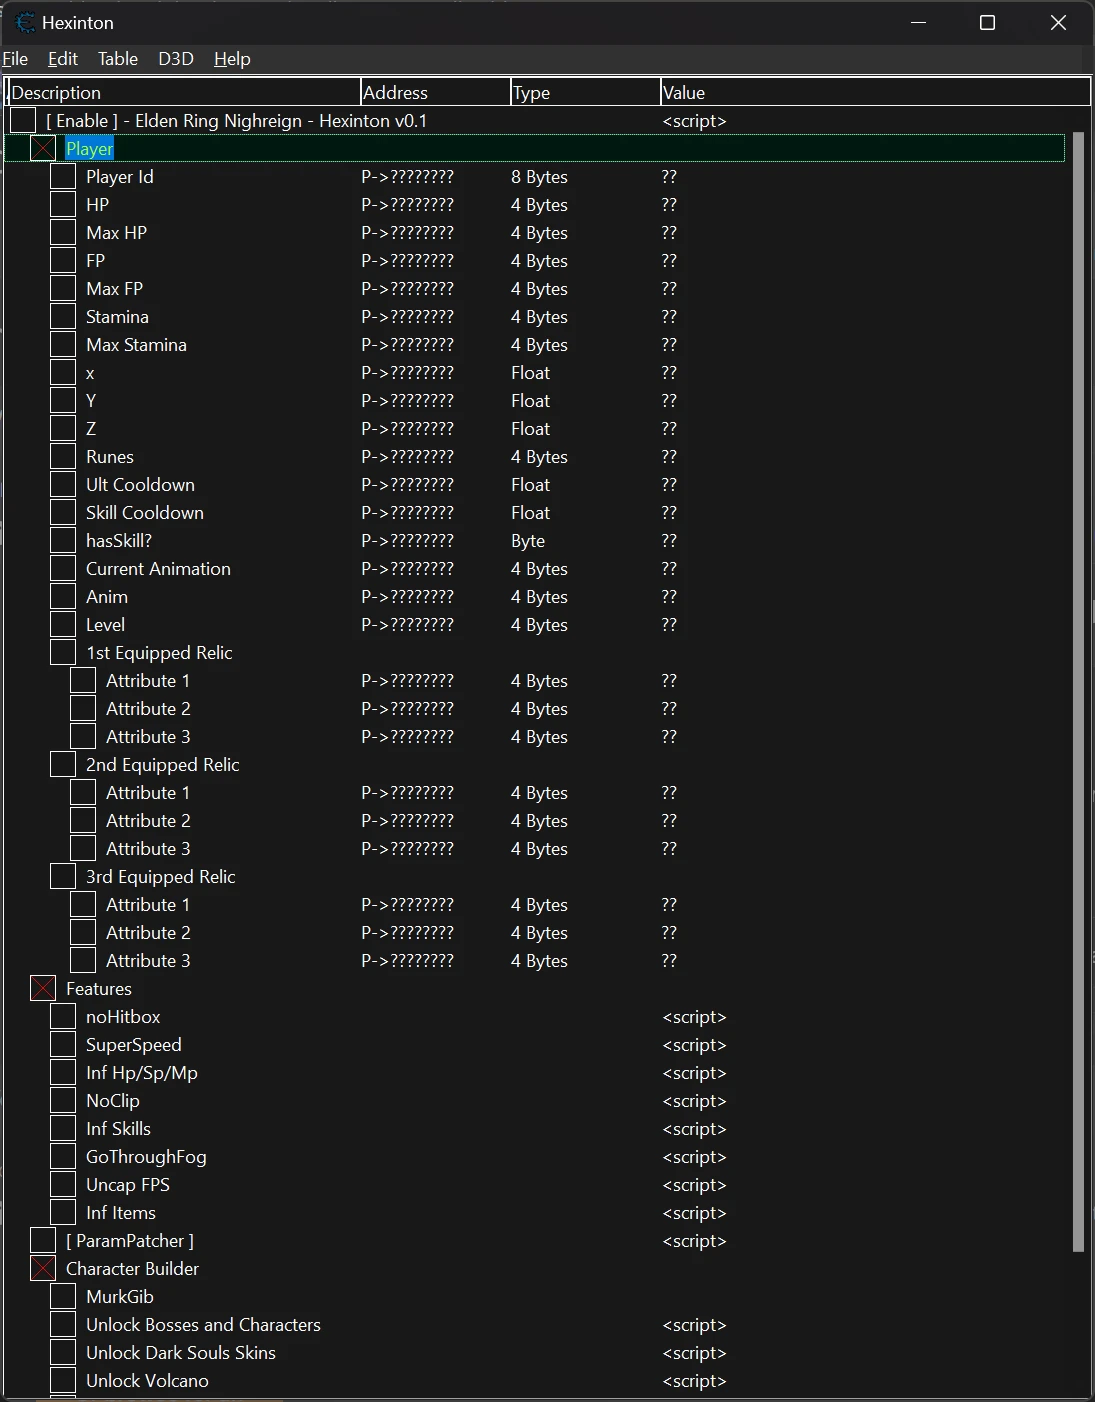Enable Inf Hp/Sp/Mp
This screenshot has height=1402, width=1095.
tap(62, 1072)
